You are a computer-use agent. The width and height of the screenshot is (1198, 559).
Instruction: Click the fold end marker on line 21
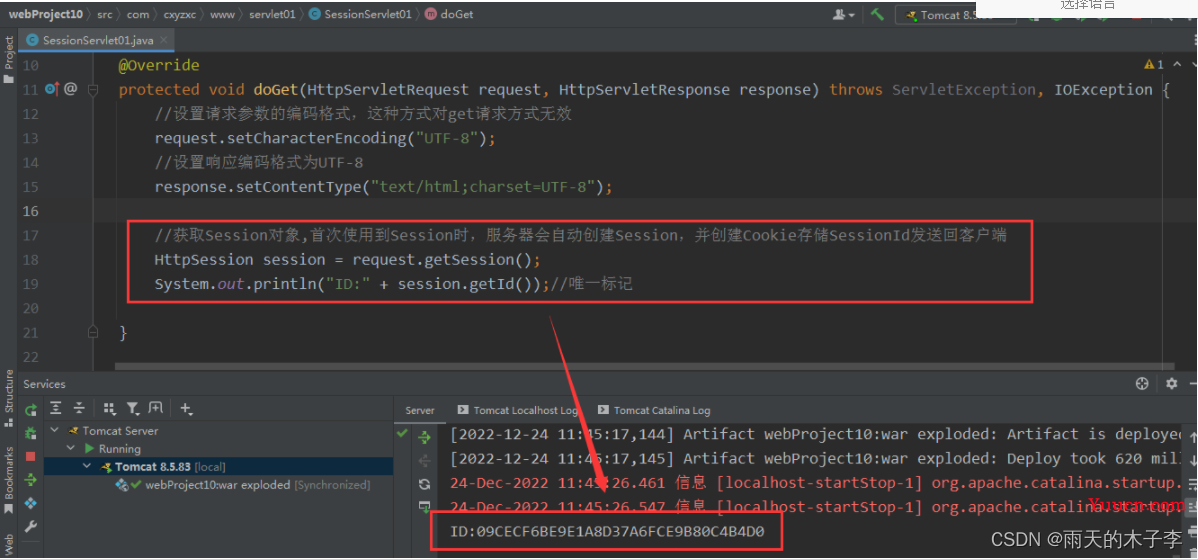tap(93, 331)
